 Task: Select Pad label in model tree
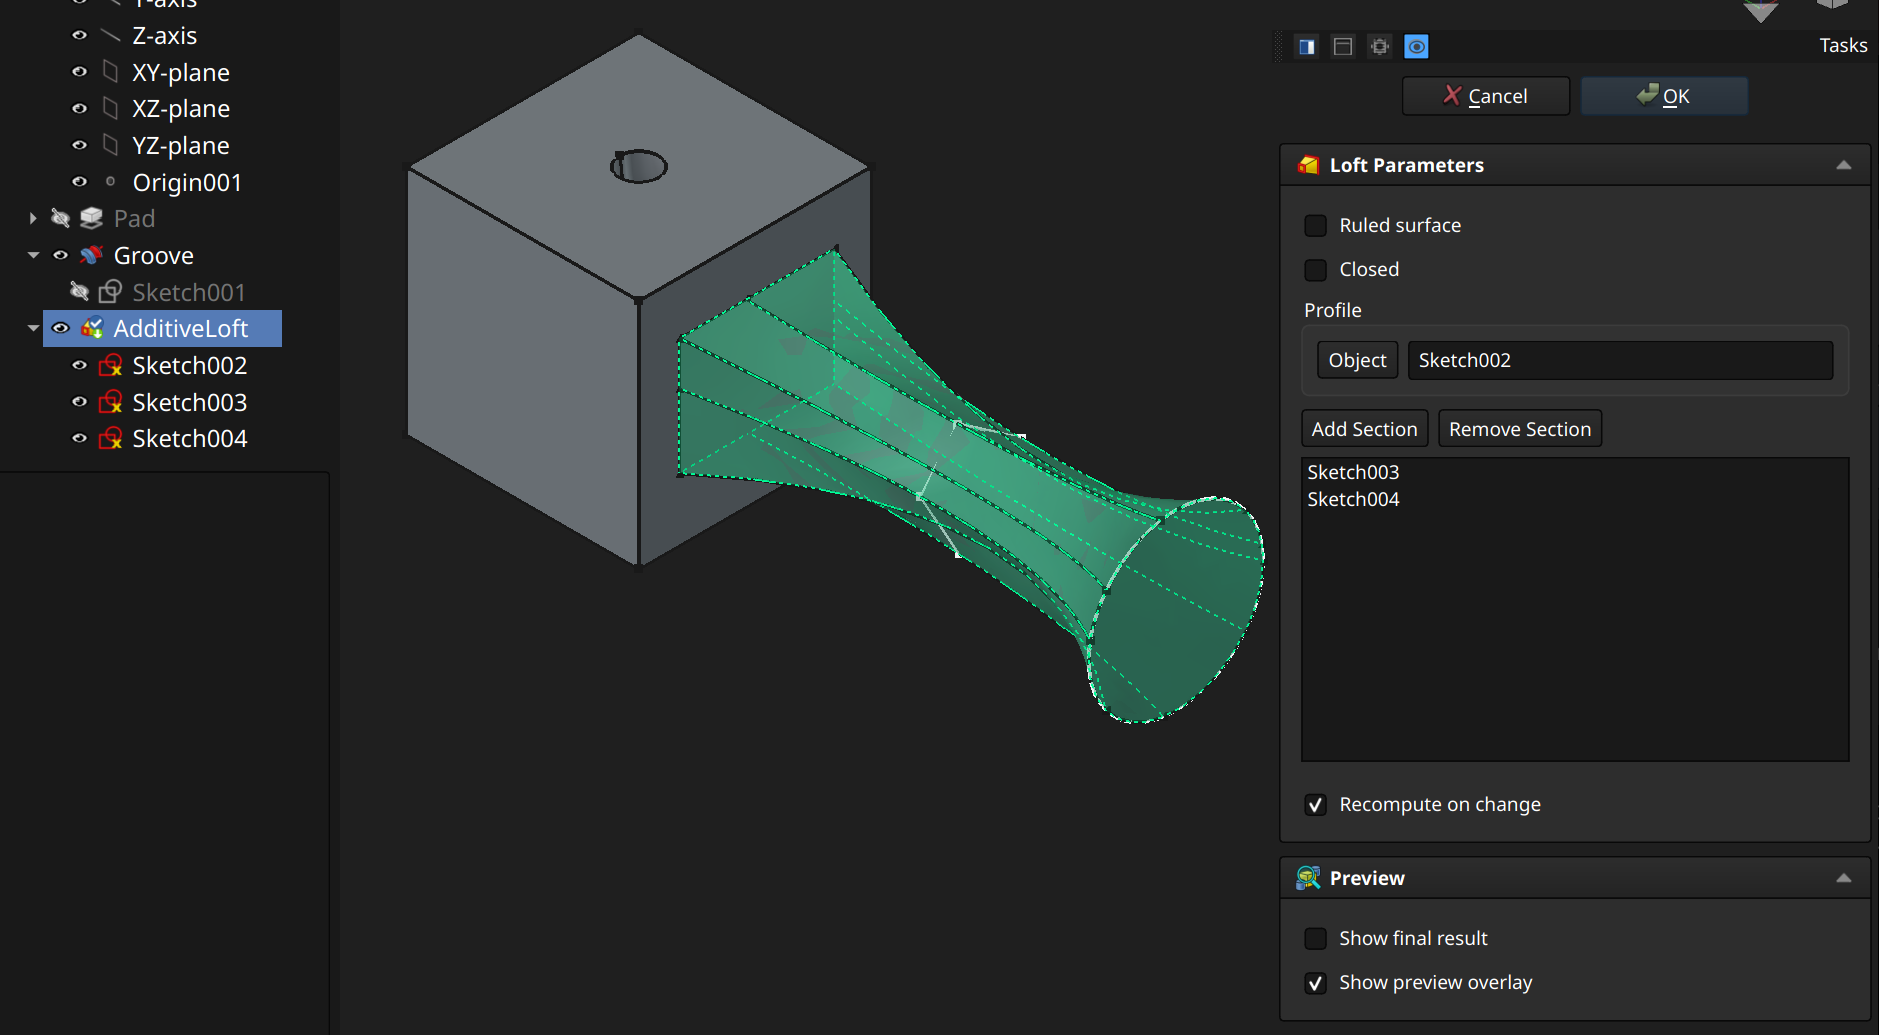[x=134, y=218]
